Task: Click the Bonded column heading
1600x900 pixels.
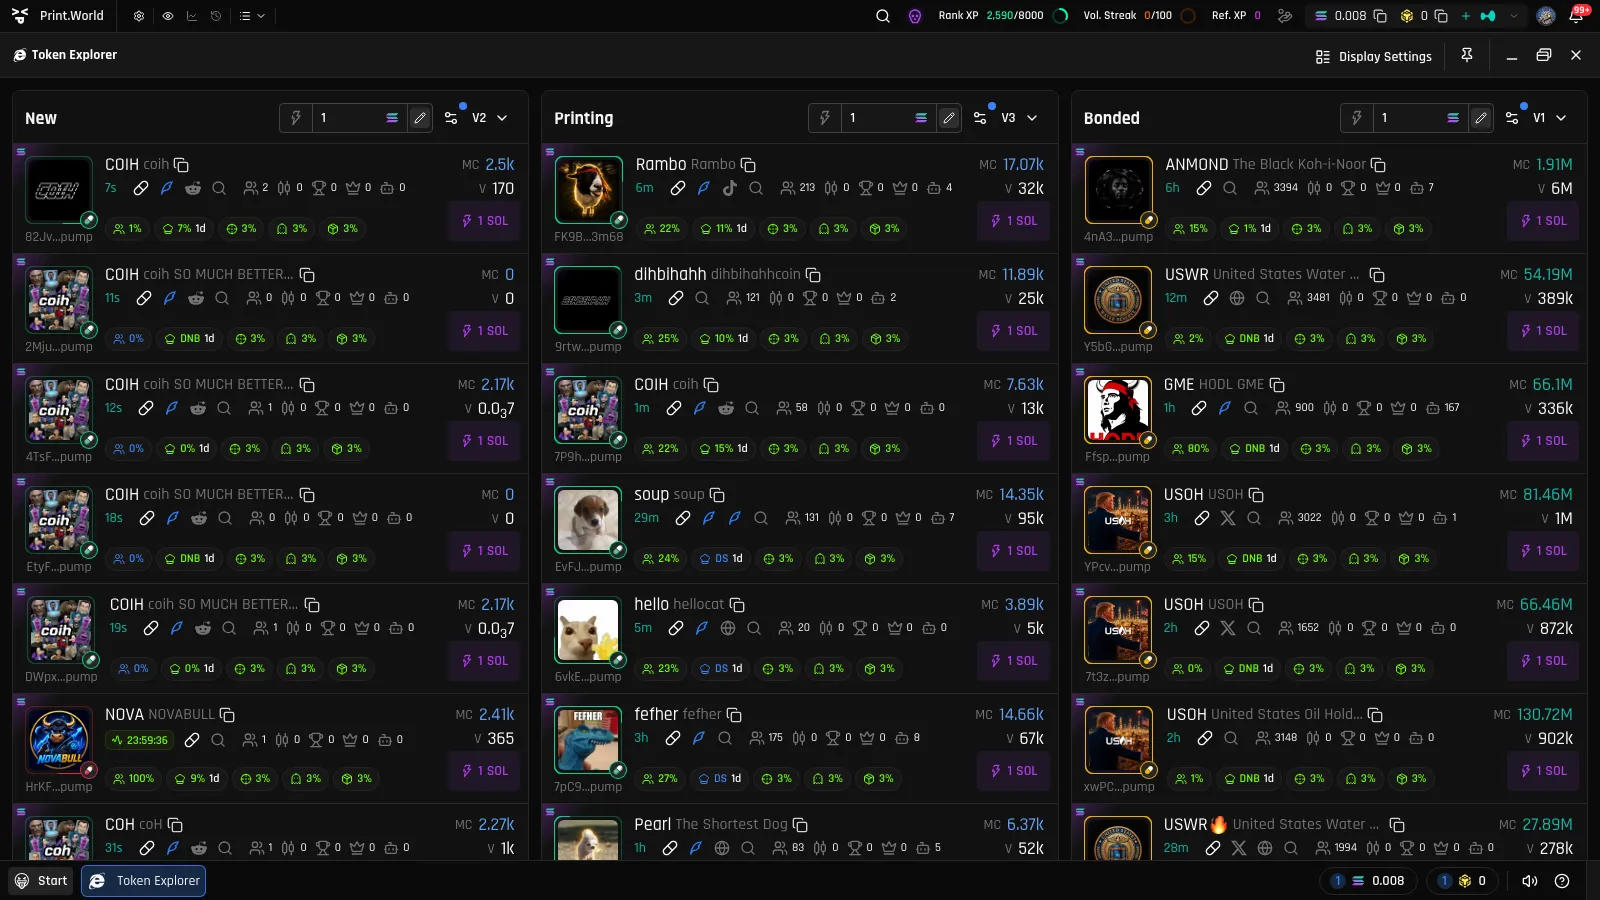Action: 1112,118
